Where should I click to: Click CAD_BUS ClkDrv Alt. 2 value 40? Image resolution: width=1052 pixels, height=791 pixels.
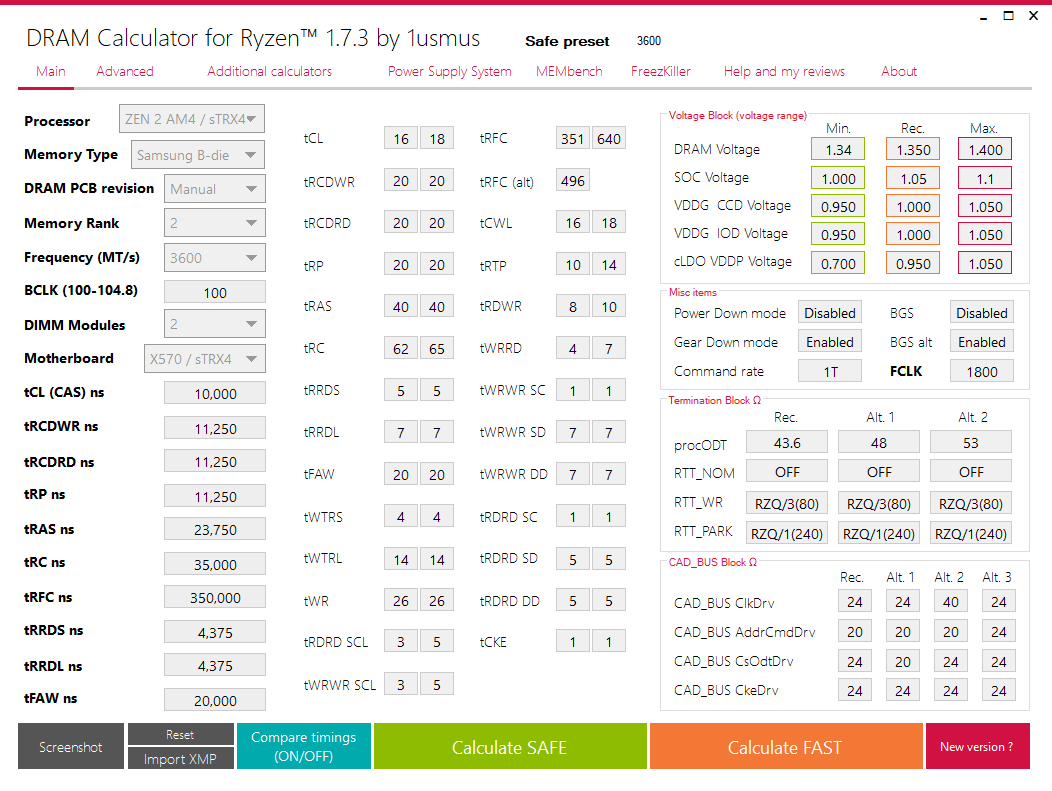pyautogui.click(x=951, y=601)
